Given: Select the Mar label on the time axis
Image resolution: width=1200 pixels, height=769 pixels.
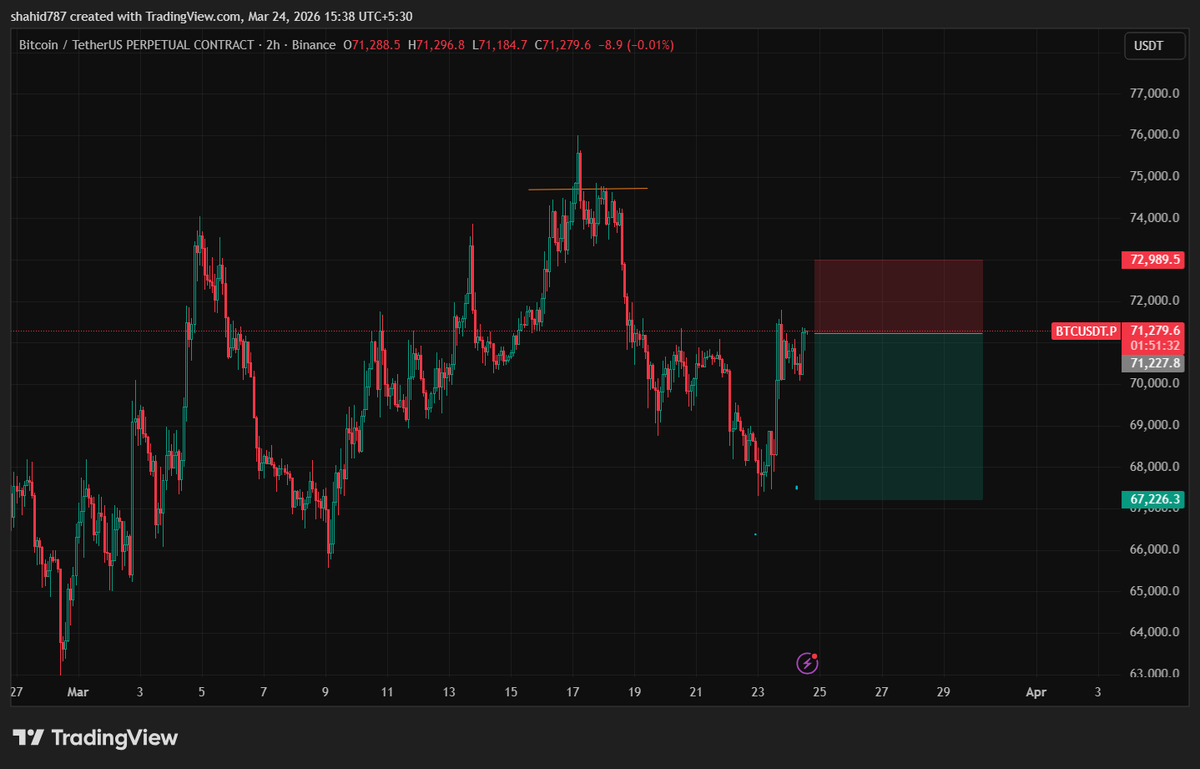Looking at the screenshot, I should click(77, 691).
